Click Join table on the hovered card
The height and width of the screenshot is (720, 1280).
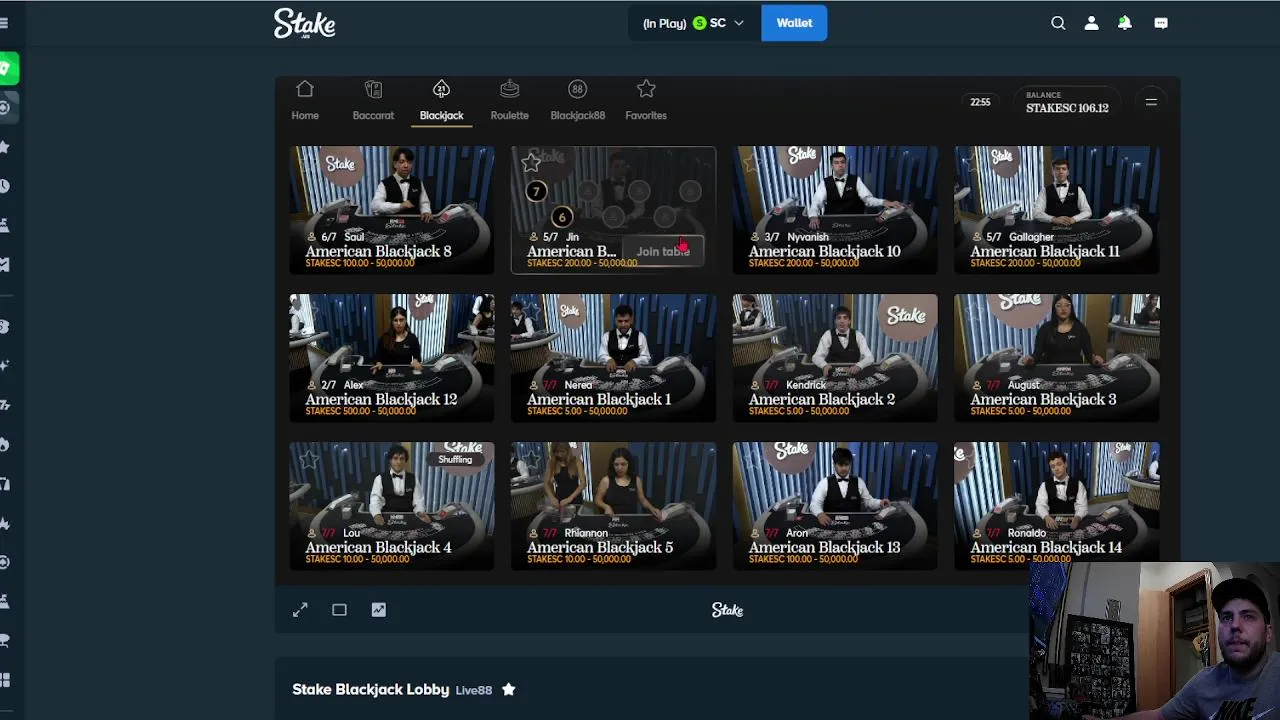click(x=663, y=252)
